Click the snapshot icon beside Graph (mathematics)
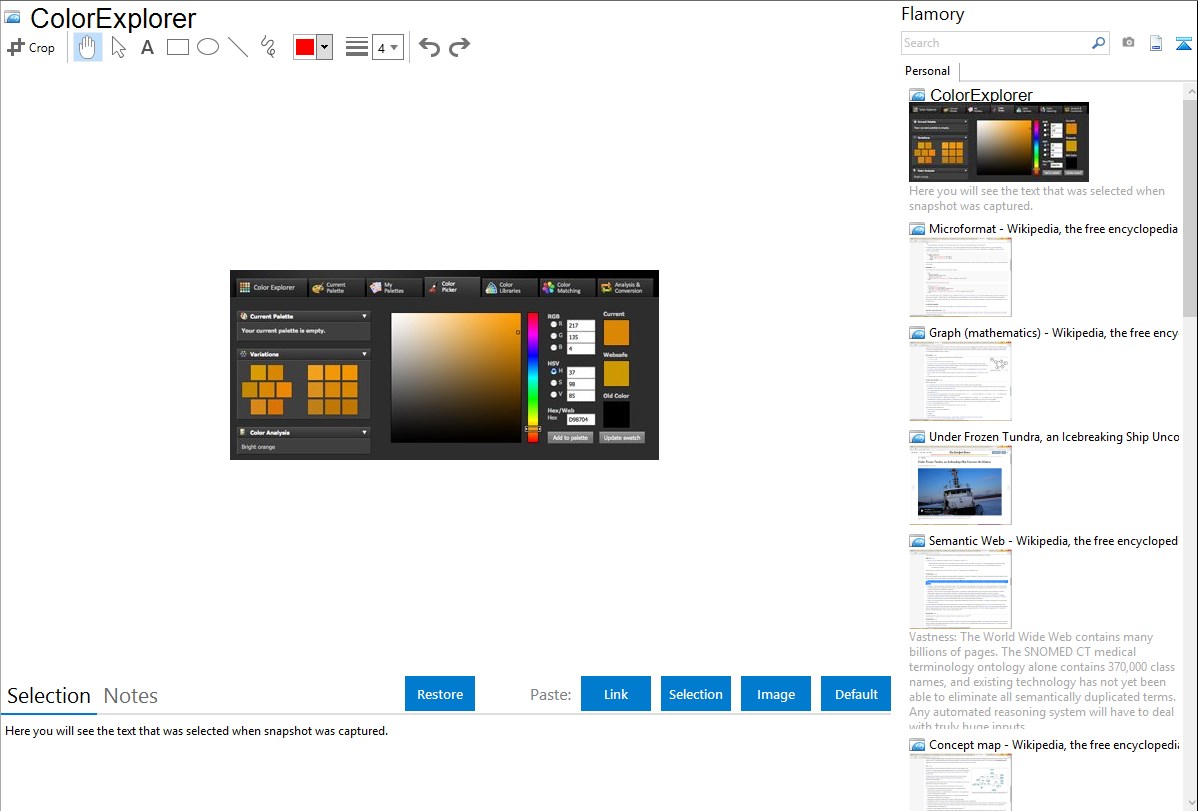1198x811 pixels. (x=917, y=333)
